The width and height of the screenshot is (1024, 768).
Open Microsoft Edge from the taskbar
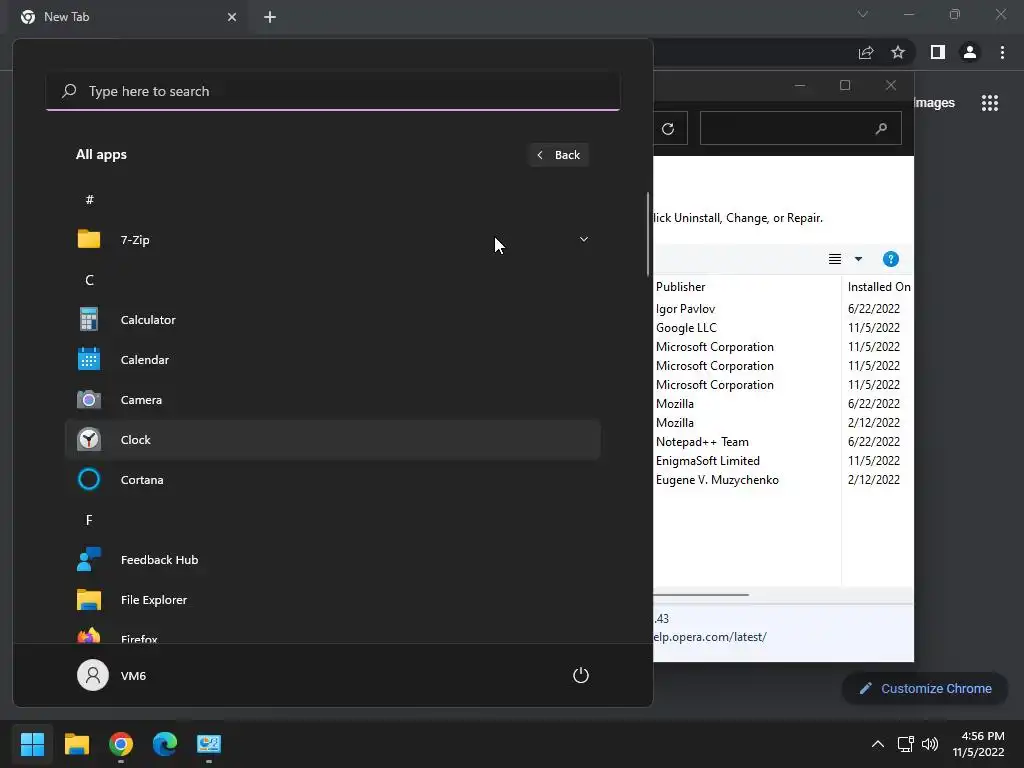[x=165, y=744]
